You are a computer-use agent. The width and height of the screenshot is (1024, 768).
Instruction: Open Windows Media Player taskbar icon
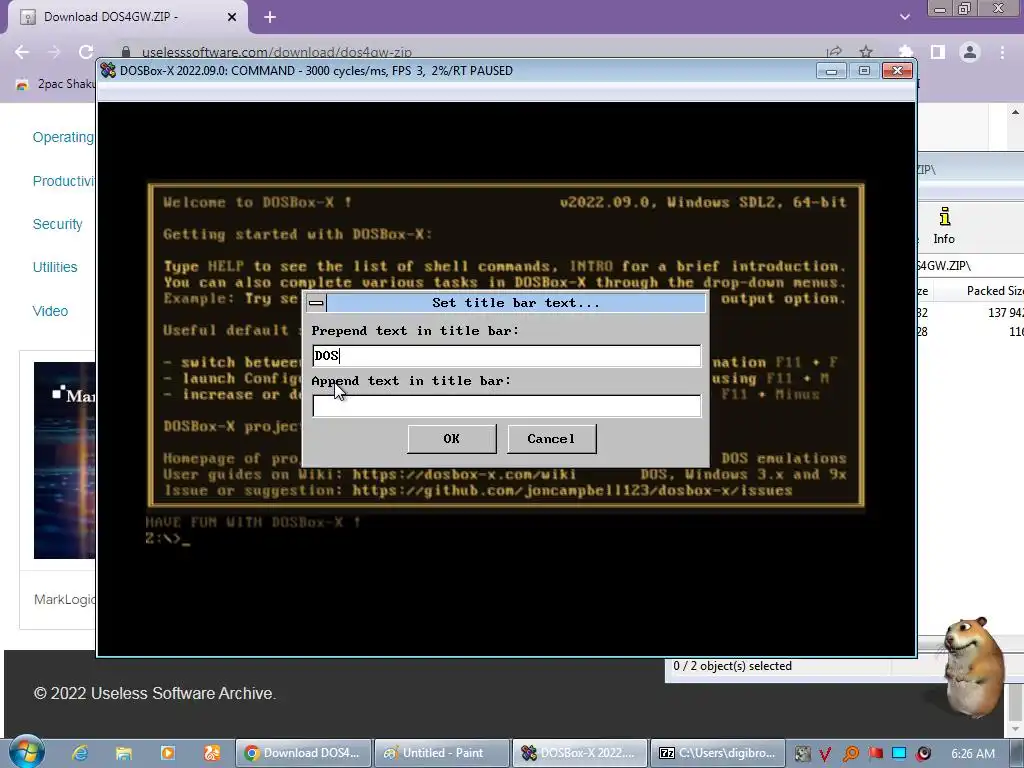click(167, 753)
